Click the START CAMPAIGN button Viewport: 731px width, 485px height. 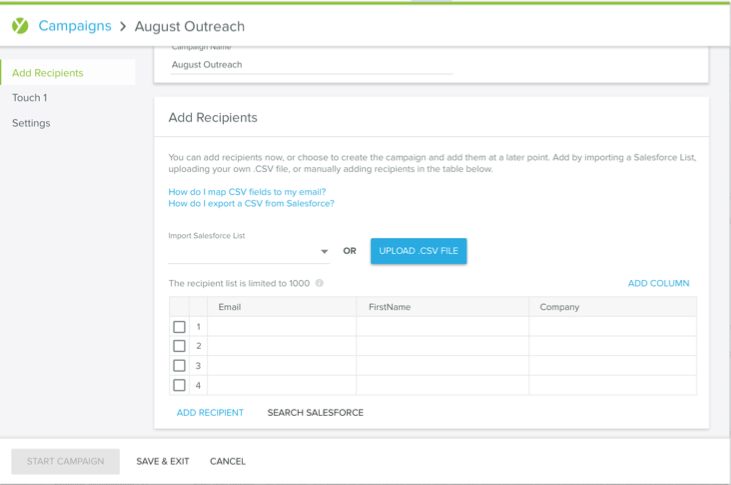click(x=65, y=461)
